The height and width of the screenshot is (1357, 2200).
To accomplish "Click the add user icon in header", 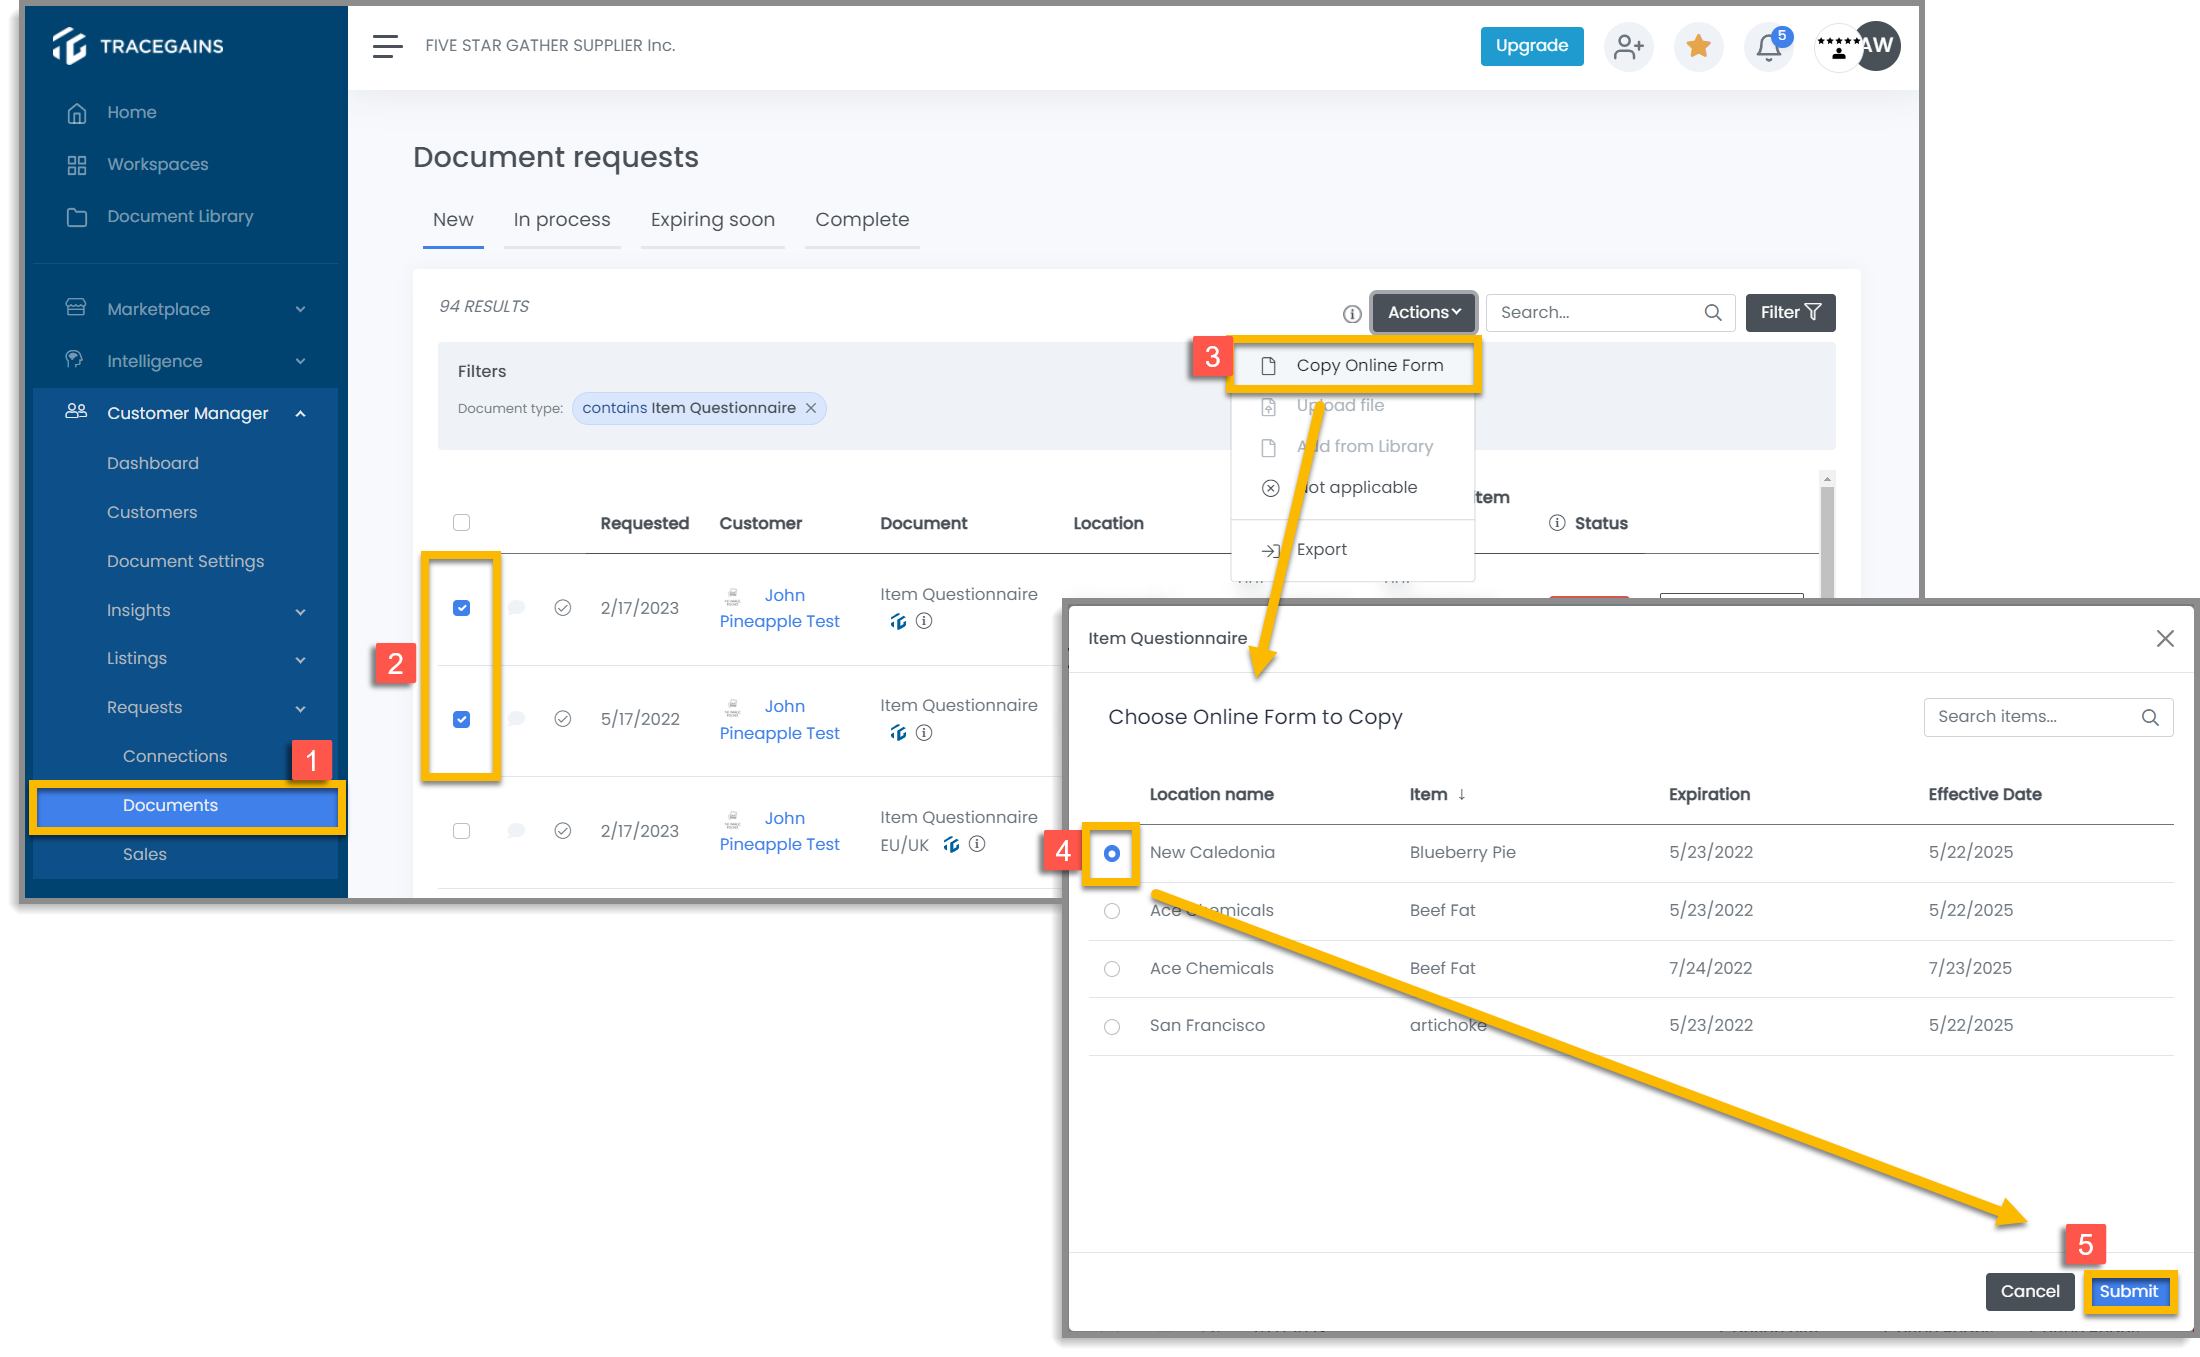I will 1626,46.
